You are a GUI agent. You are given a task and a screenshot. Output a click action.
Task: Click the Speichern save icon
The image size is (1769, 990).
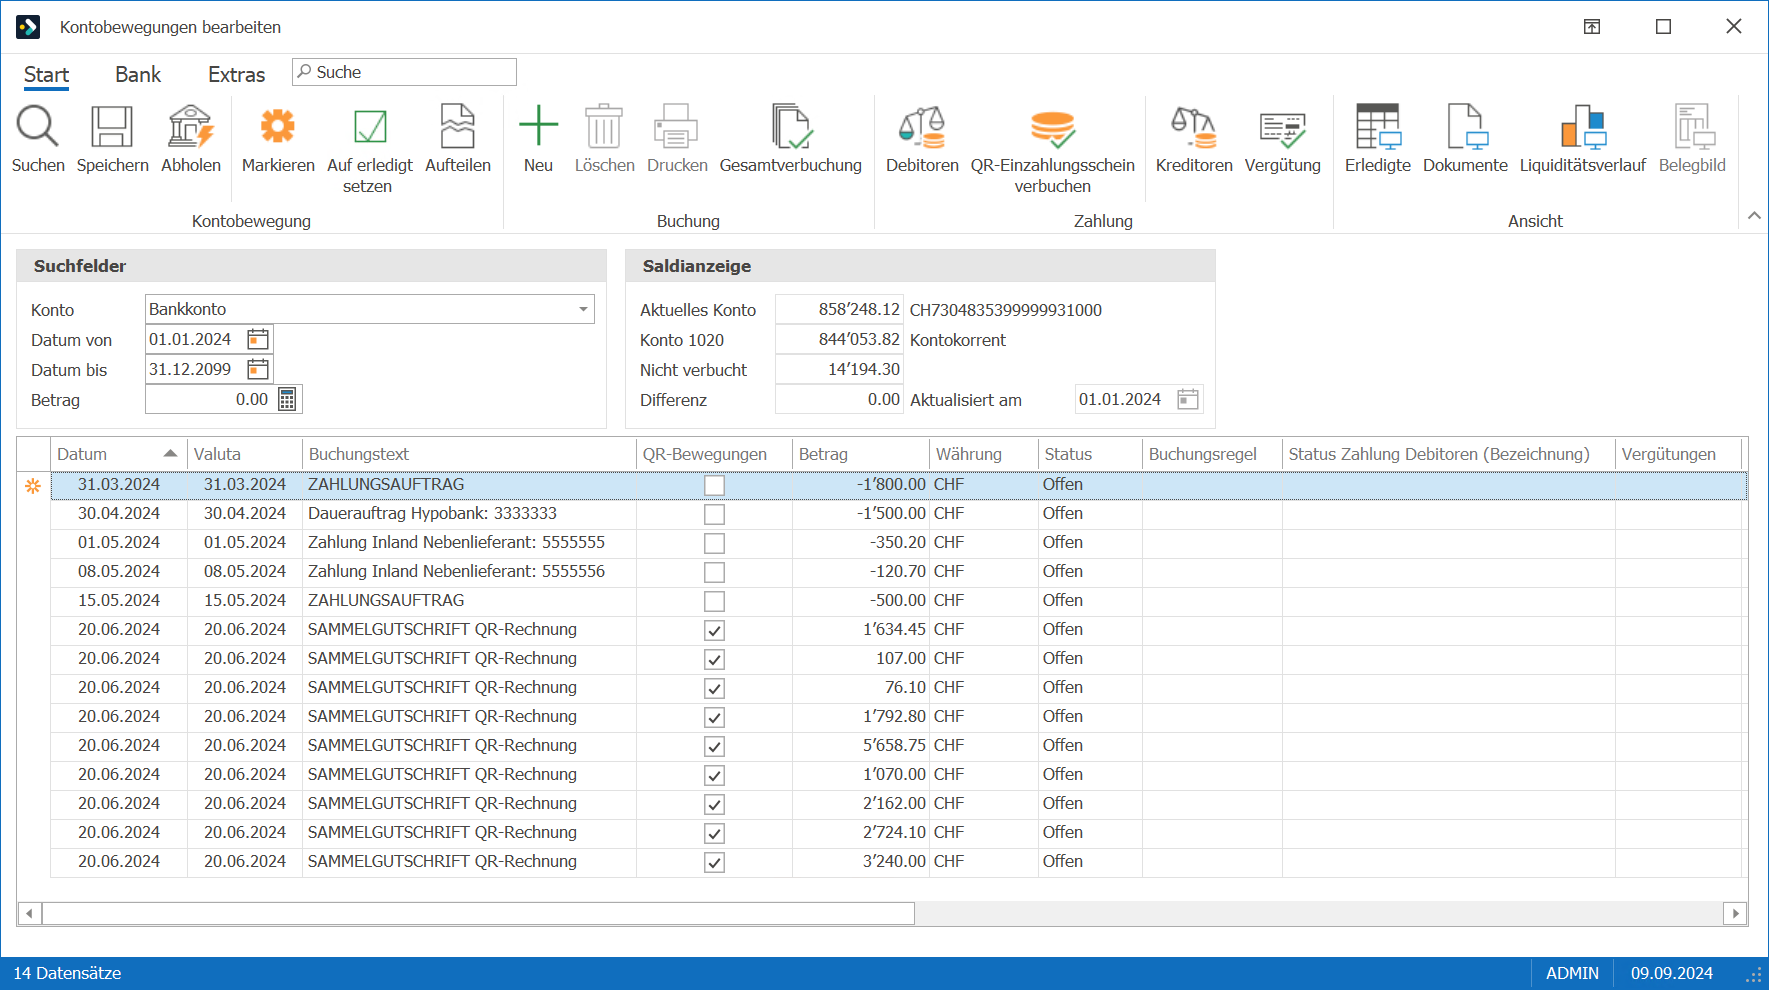(112, 127)
